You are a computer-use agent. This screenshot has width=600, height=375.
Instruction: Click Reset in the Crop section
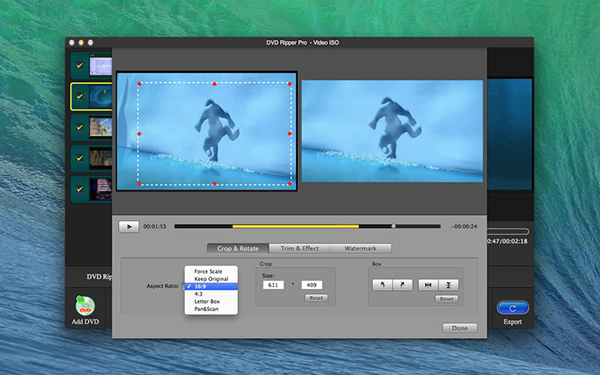click(x=316, y=298)
